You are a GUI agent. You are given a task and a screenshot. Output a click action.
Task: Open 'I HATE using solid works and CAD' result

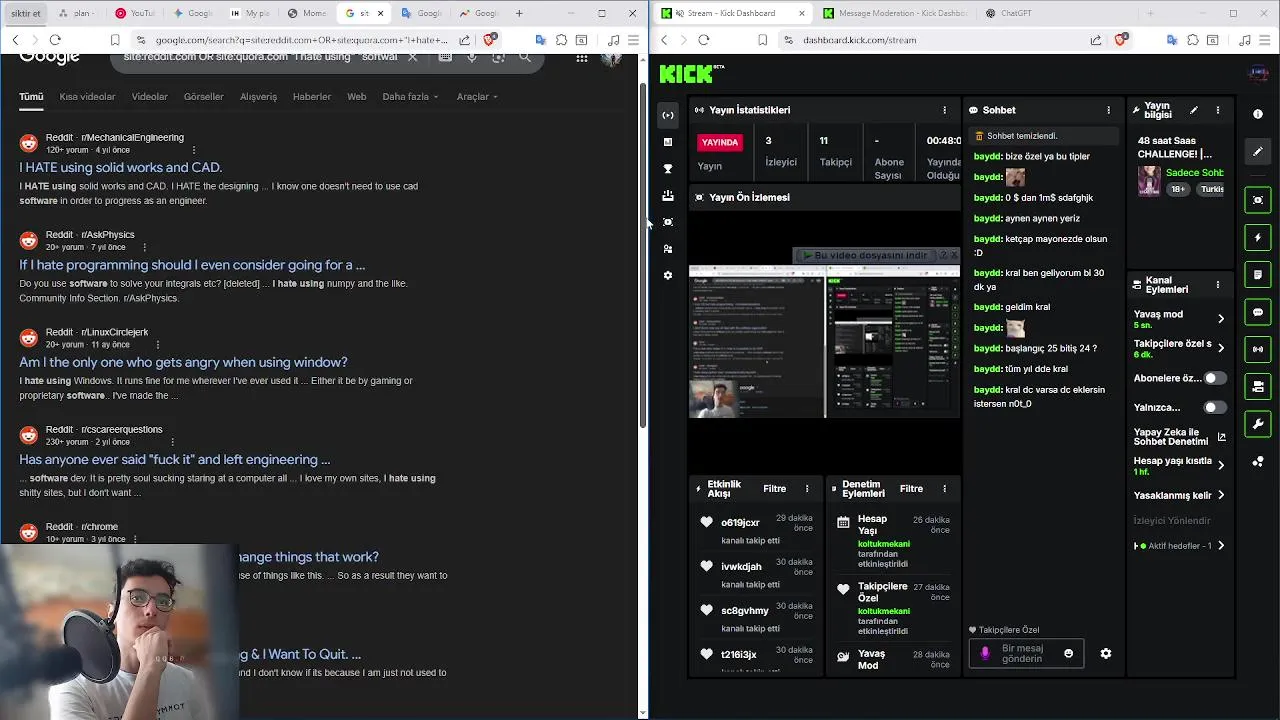click(121, 167)
